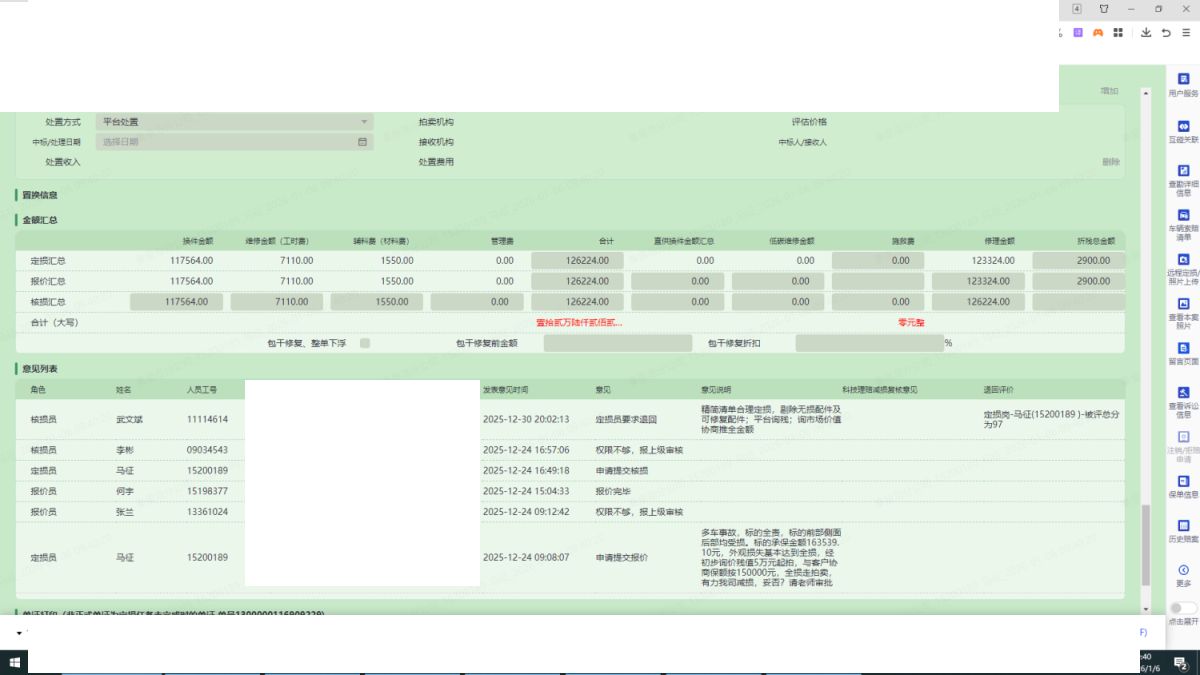Click the 删除 link
Viewport: 1200px width, 675px height.
tap(1111, 162)
